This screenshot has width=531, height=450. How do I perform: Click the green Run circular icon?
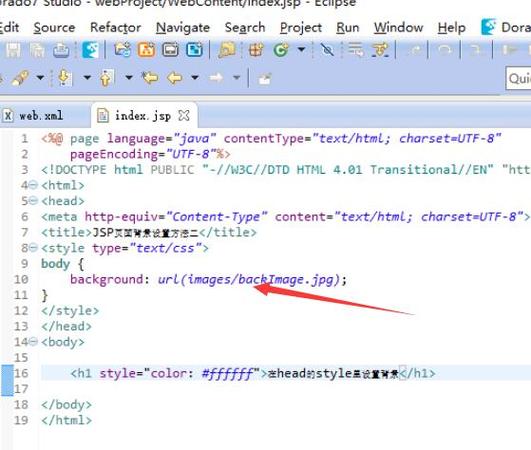(x=281, y=50)
